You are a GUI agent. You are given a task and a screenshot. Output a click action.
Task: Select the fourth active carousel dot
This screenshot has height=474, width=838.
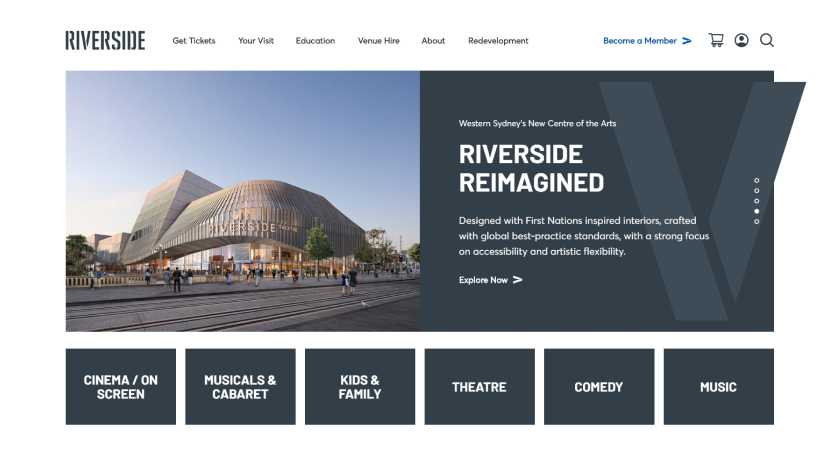click(x=756, y=211)
